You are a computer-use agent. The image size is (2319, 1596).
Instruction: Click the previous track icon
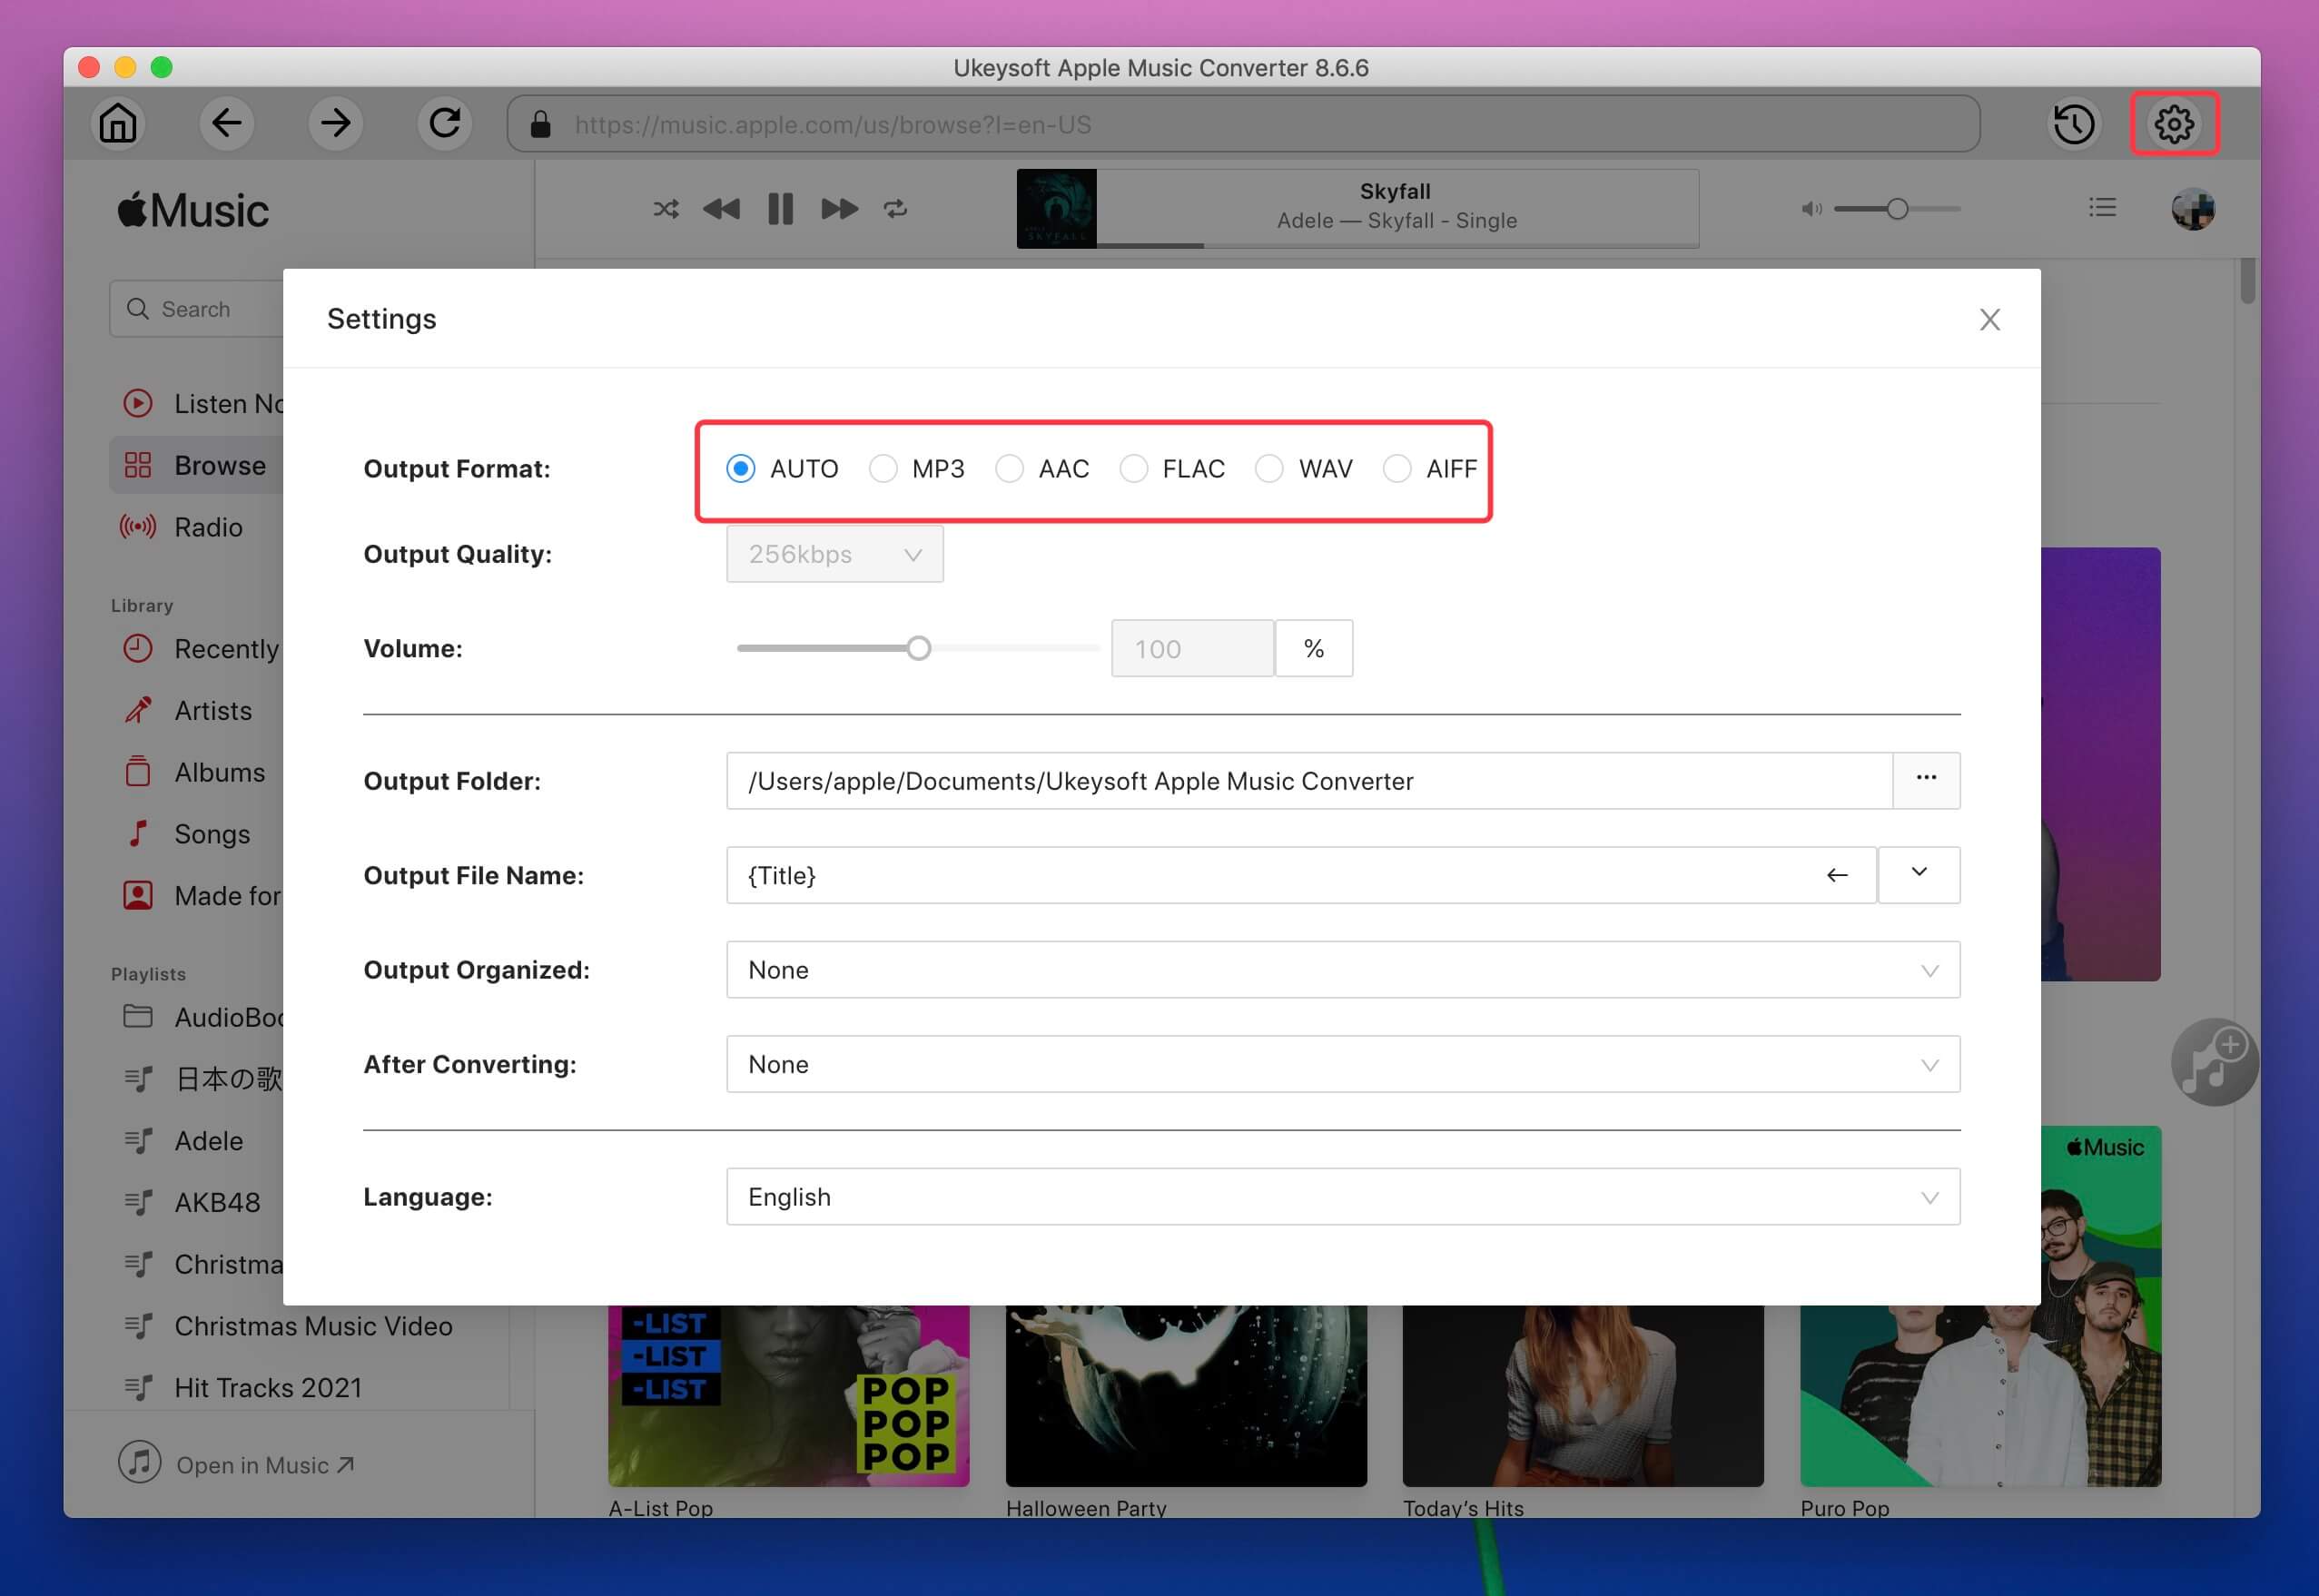tap(725, 210)
